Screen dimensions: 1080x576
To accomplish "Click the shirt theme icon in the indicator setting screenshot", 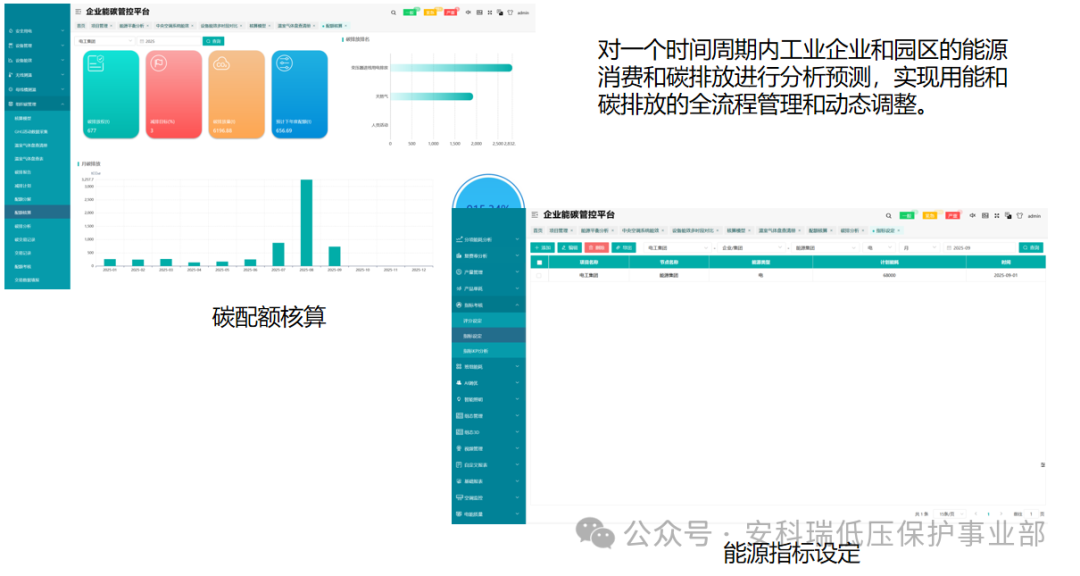I will pyautogui.click(x=1020, y=216).
